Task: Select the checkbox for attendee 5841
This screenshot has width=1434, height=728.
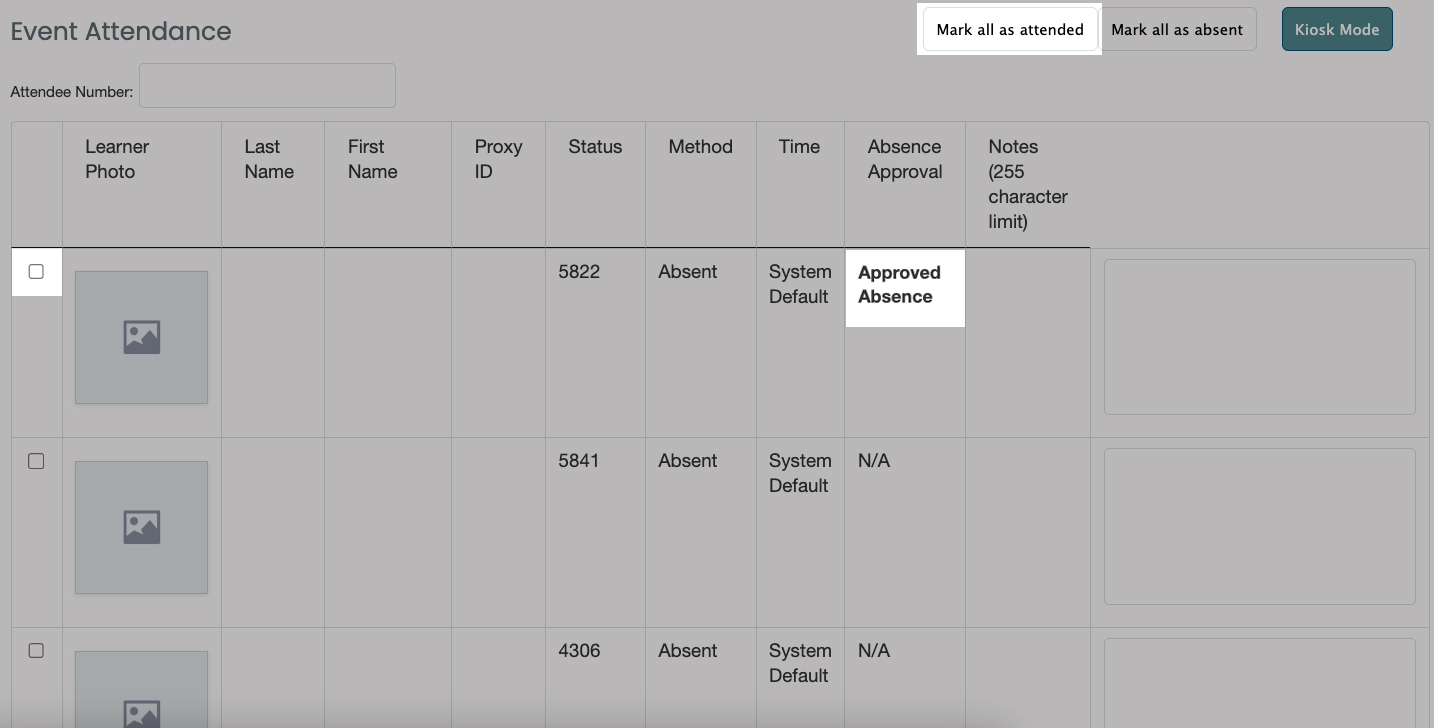Action: pyautogui.click(x=36, y=461)
